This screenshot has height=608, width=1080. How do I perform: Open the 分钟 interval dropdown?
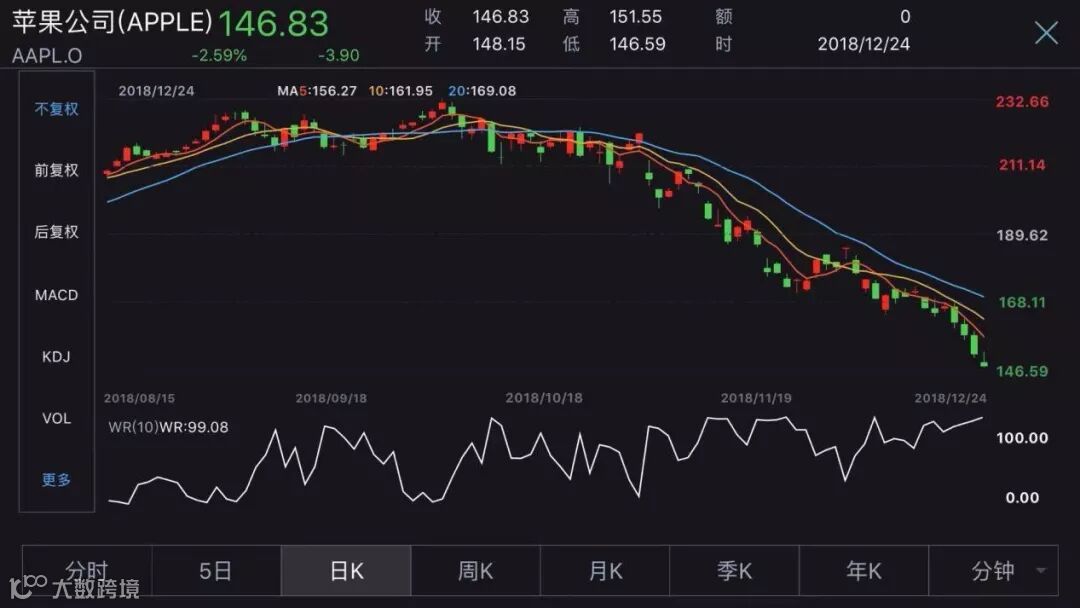point(993,571)
